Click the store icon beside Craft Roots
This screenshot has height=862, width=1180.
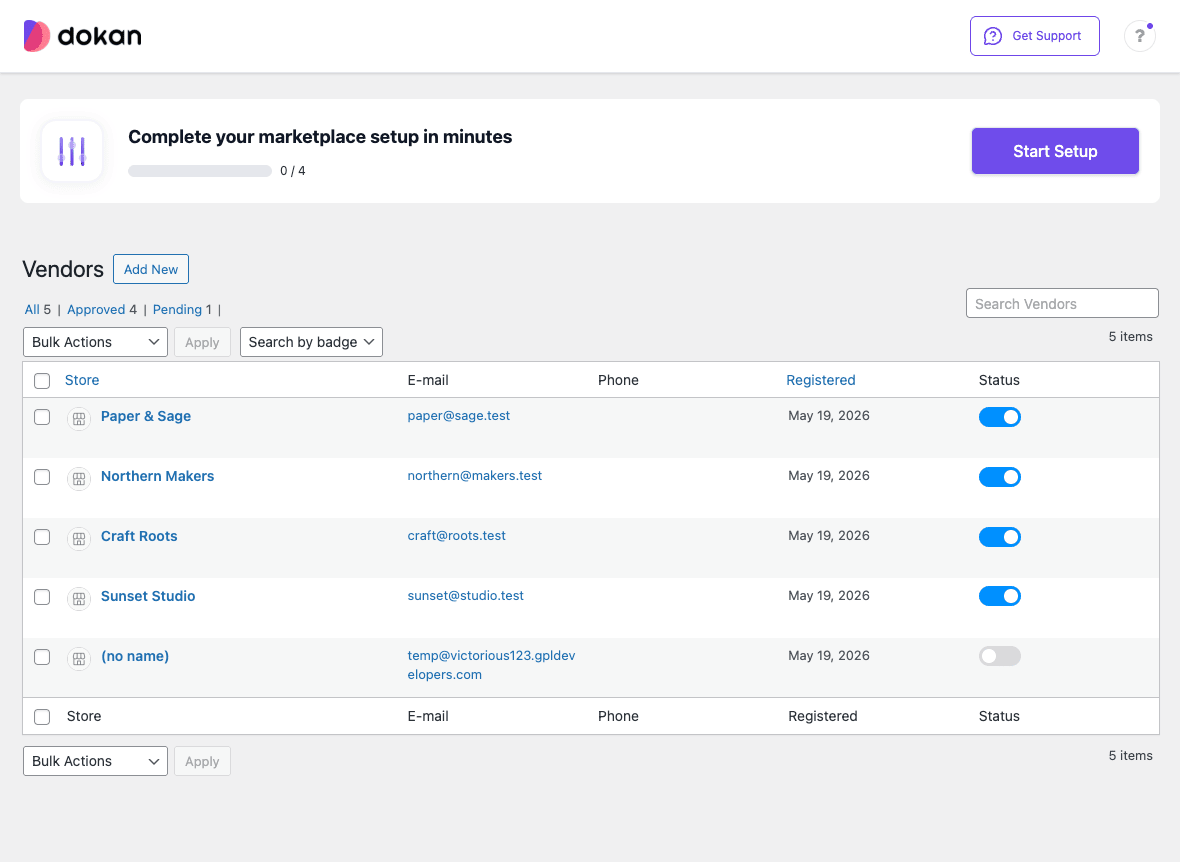point(79,538)
